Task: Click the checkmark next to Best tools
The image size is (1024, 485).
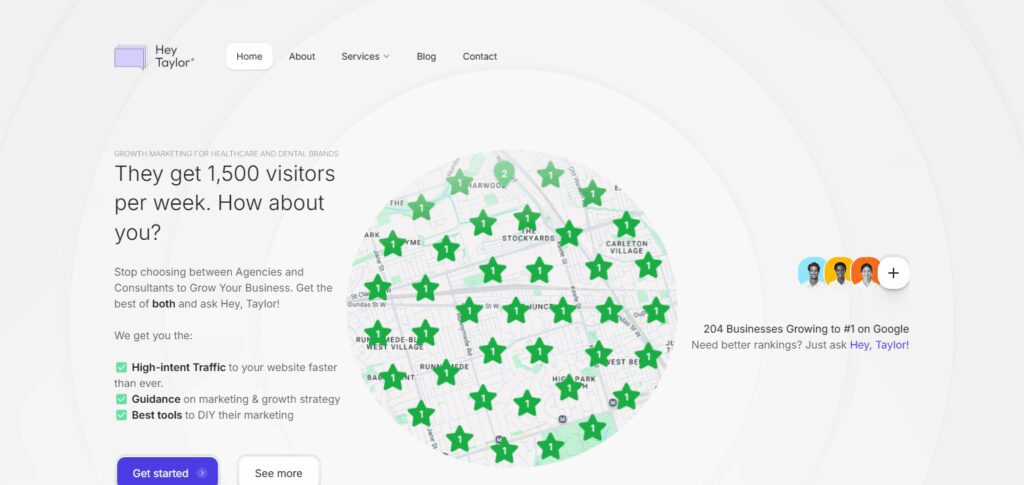Action: pyautogui.click(x=121, y=415)
